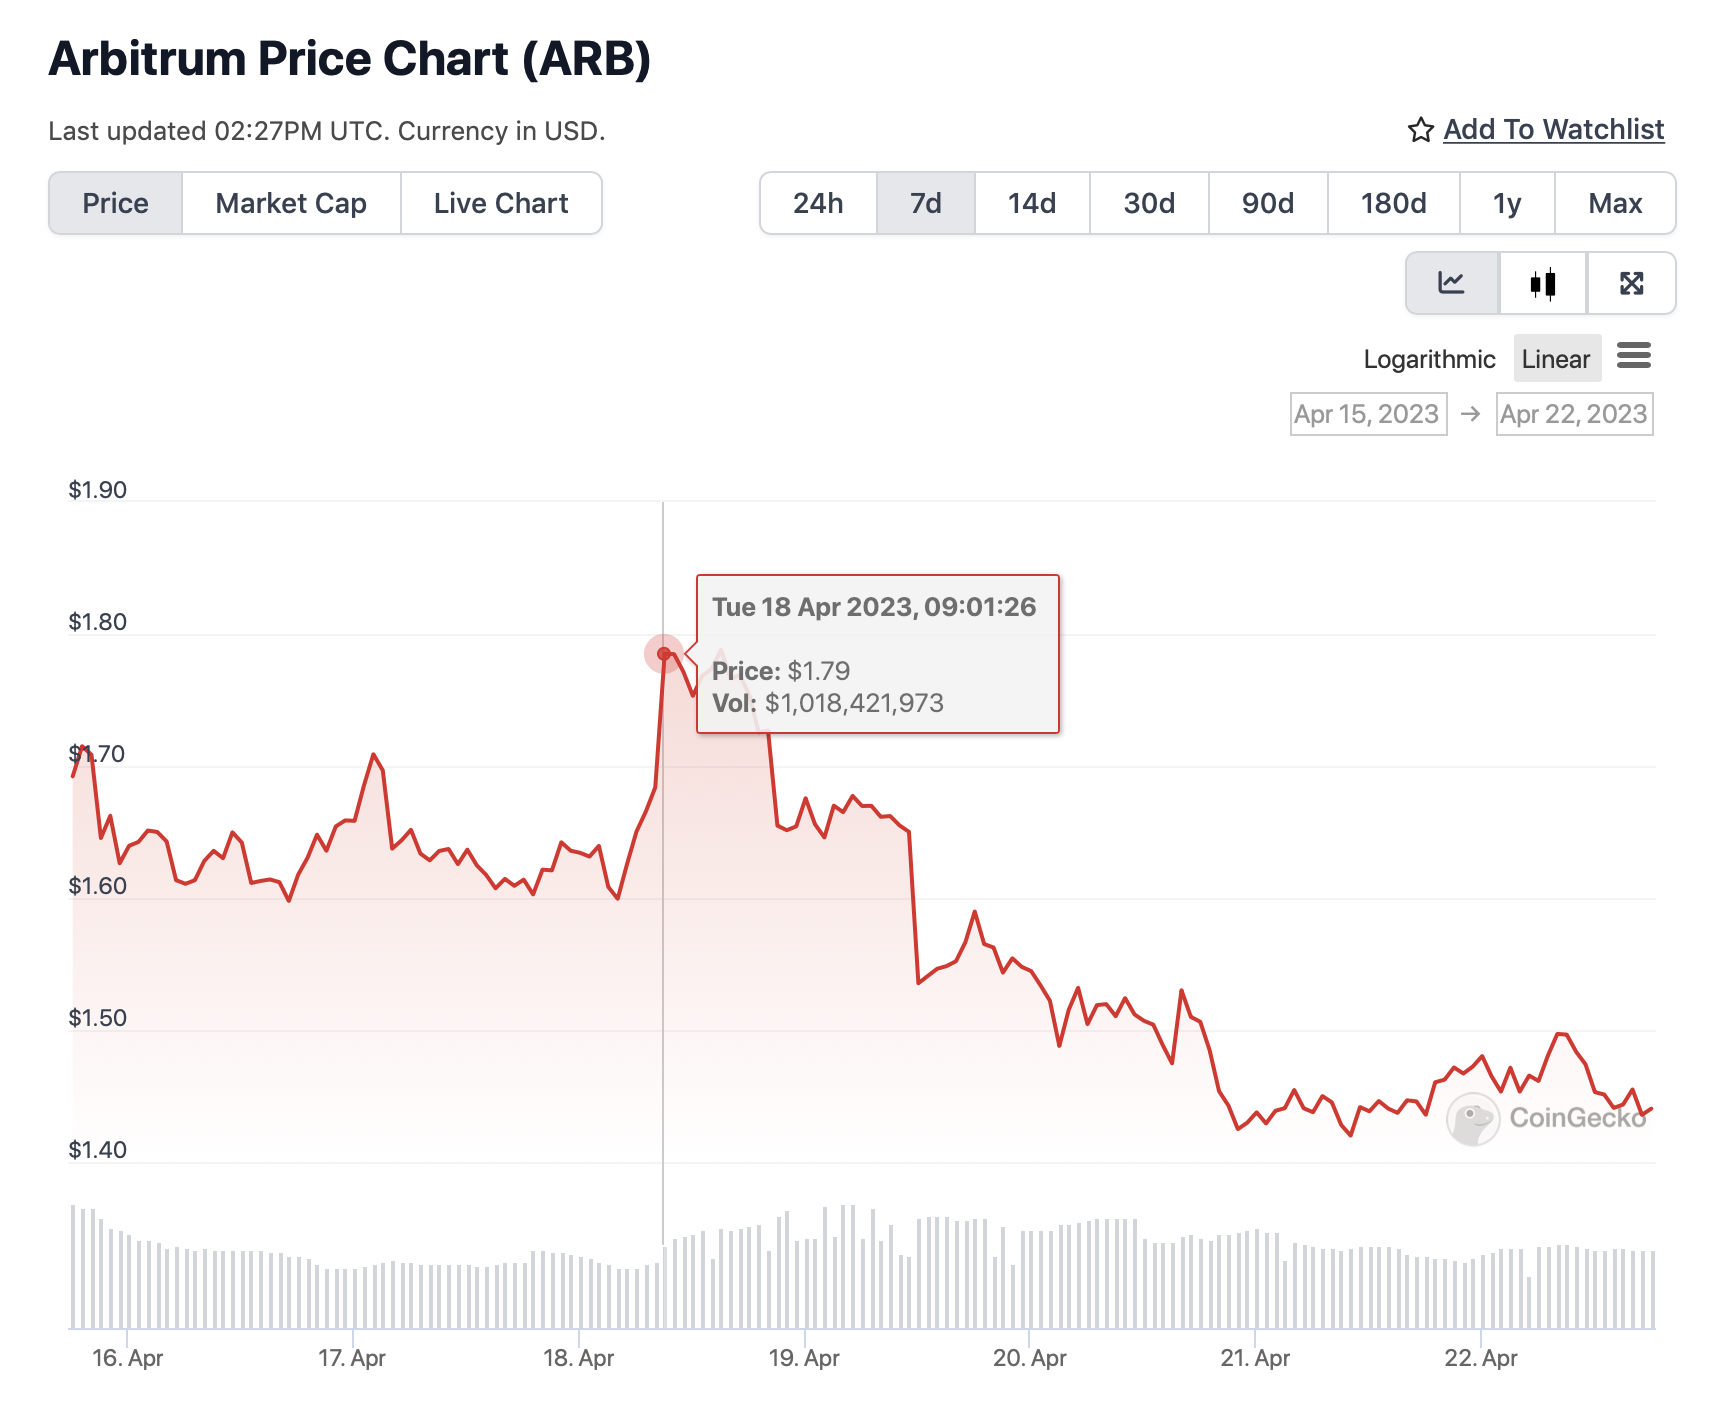This screenshot has height=1422, width=1718.
Task: Click the watchlist star icon
Action: click(1420, 130)
